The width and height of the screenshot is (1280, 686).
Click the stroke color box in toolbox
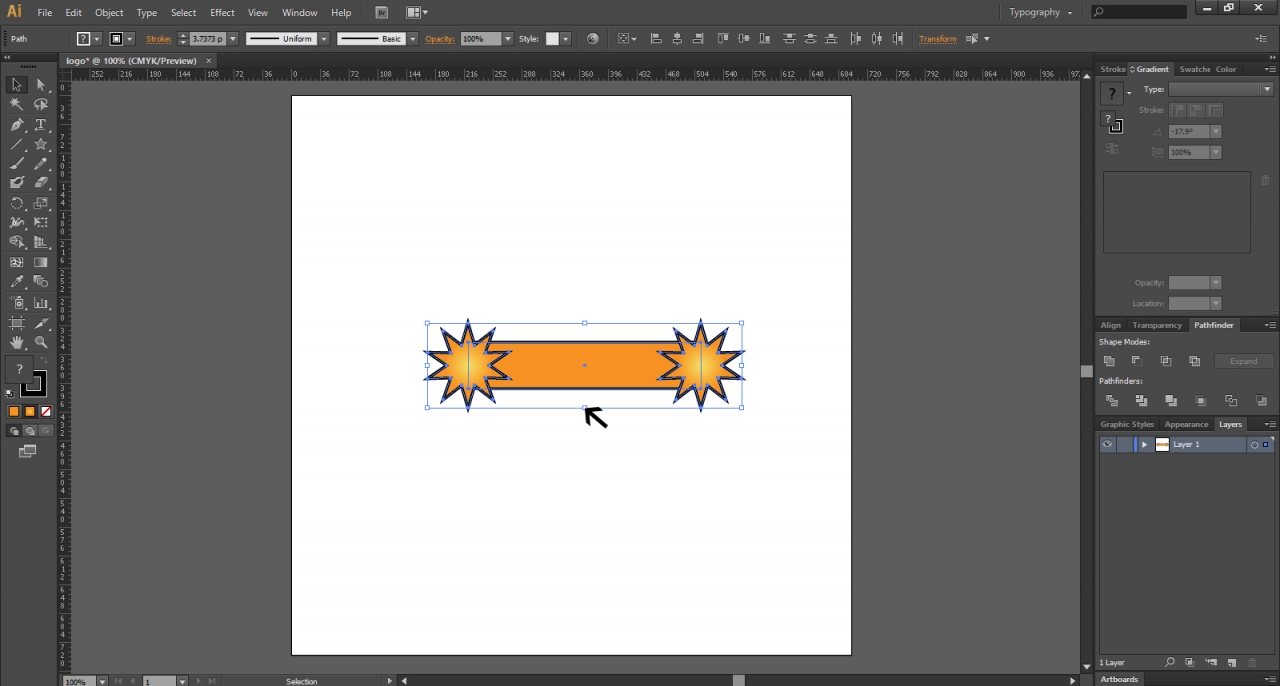tap(34, 384)
